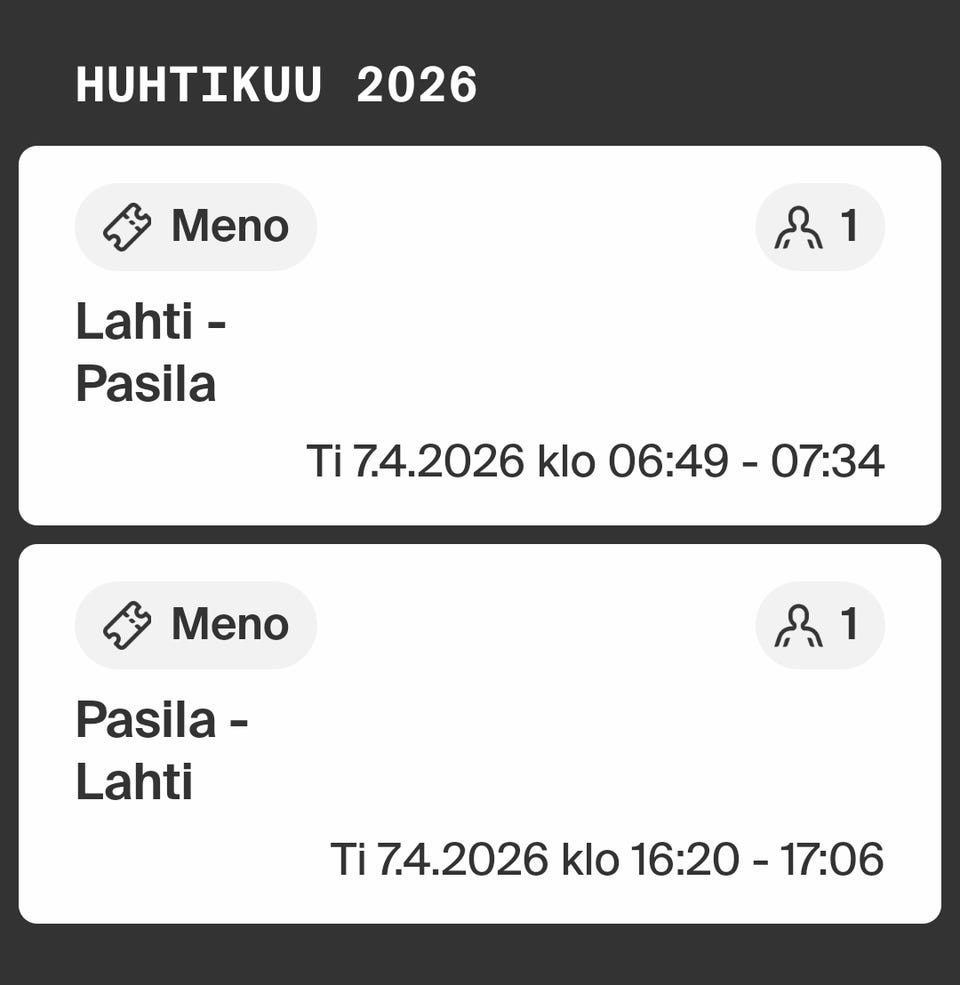
Task: Select the Meno label on the 16:20 trip
Action: click(230, 625)
